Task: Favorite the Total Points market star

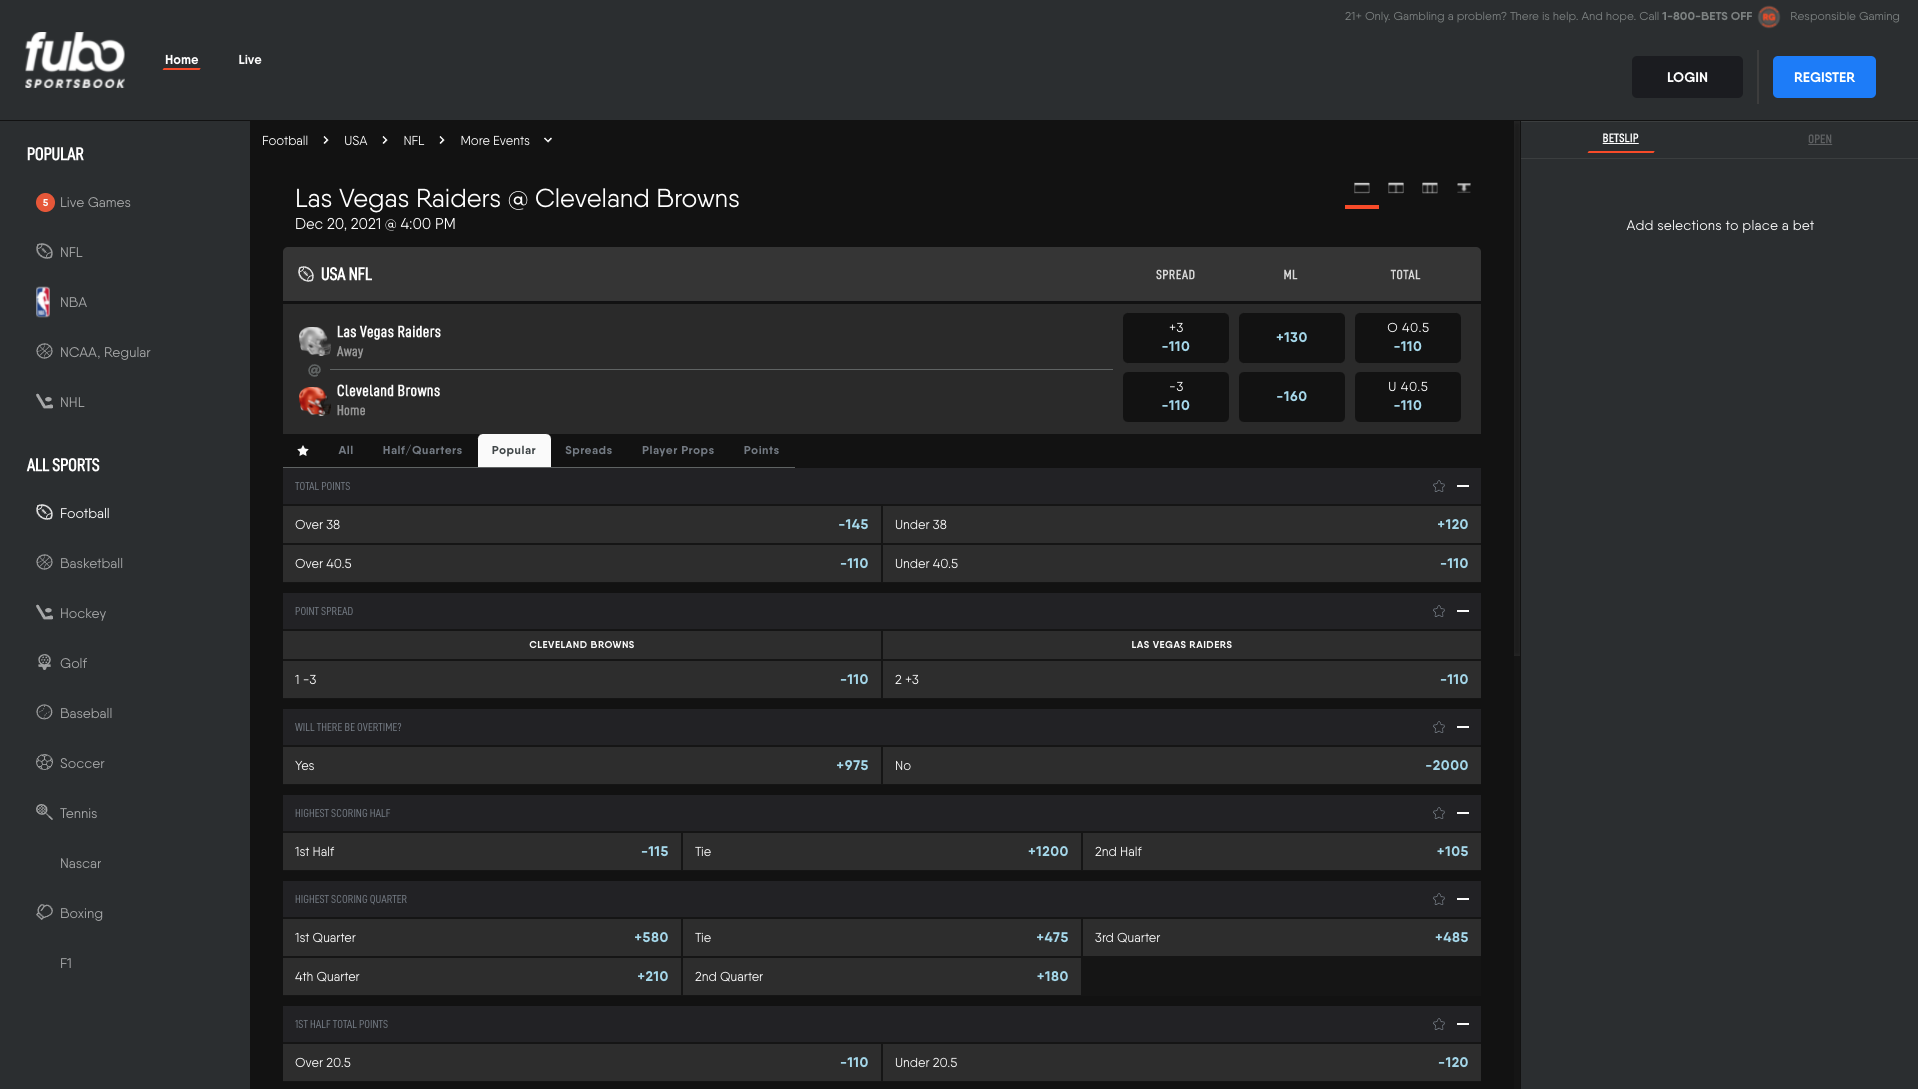Action: tap(1438, 487)
